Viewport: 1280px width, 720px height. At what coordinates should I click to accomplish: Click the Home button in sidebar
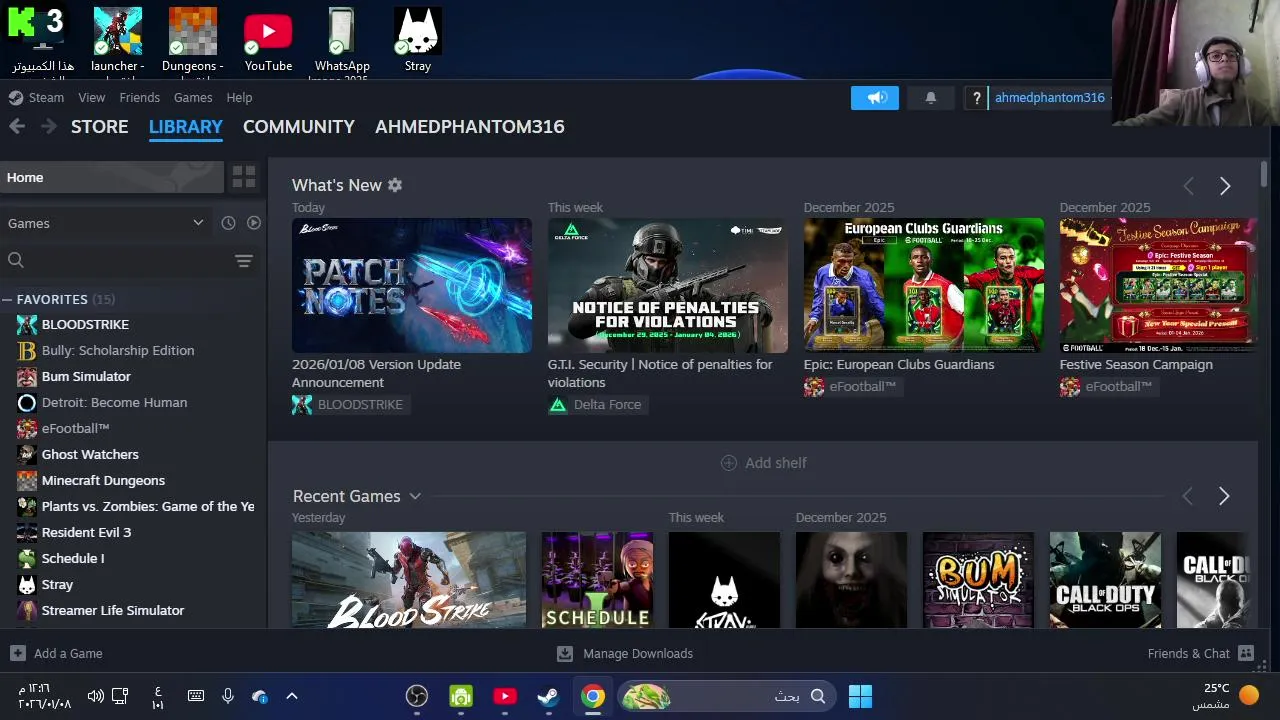(x=112, y=177)
